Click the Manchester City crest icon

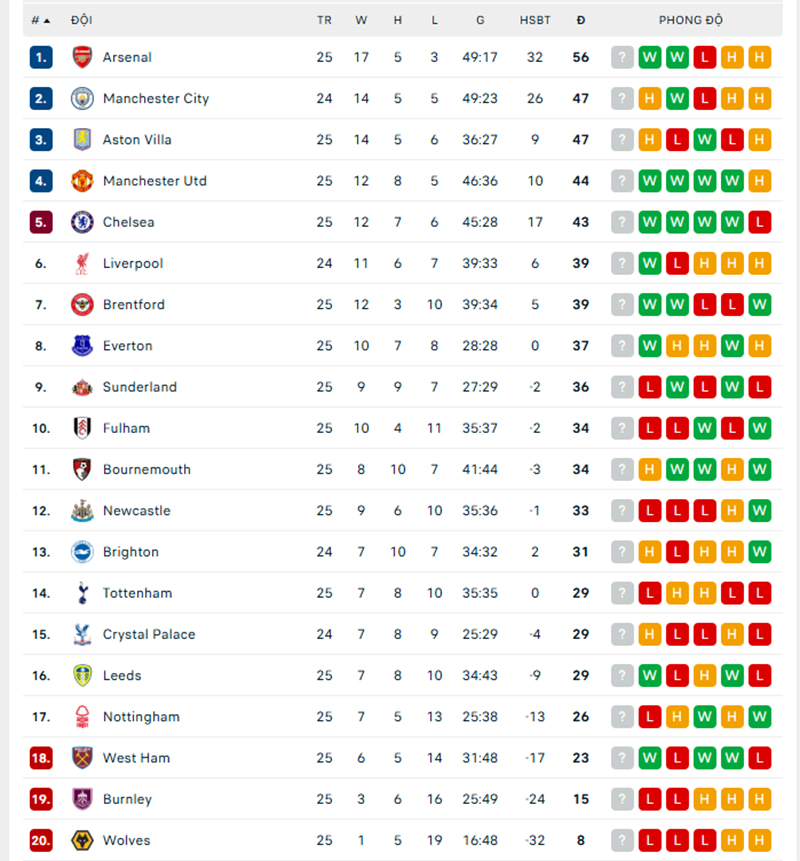click(x=82, y=98)
